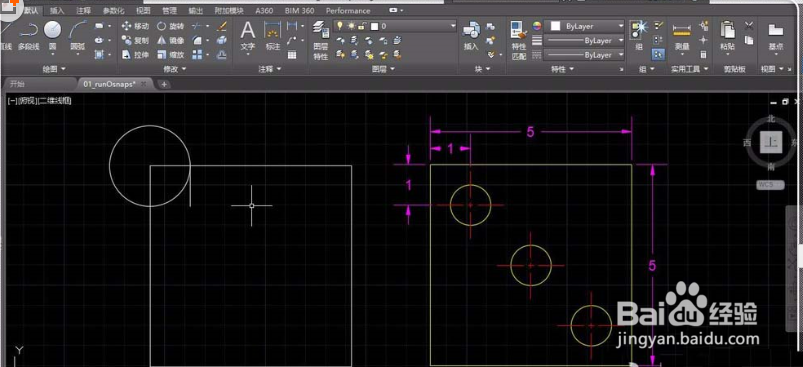Click the trim tool icon

197,26
